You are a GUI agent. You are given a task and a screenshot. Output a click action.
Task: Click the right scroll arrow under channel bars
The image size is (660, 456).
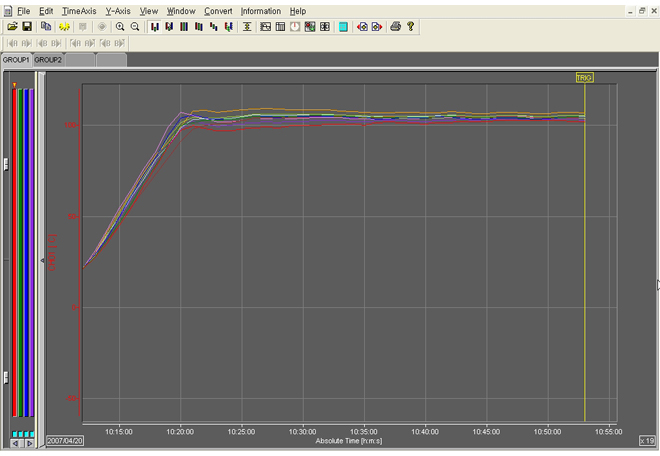(30, 442)
